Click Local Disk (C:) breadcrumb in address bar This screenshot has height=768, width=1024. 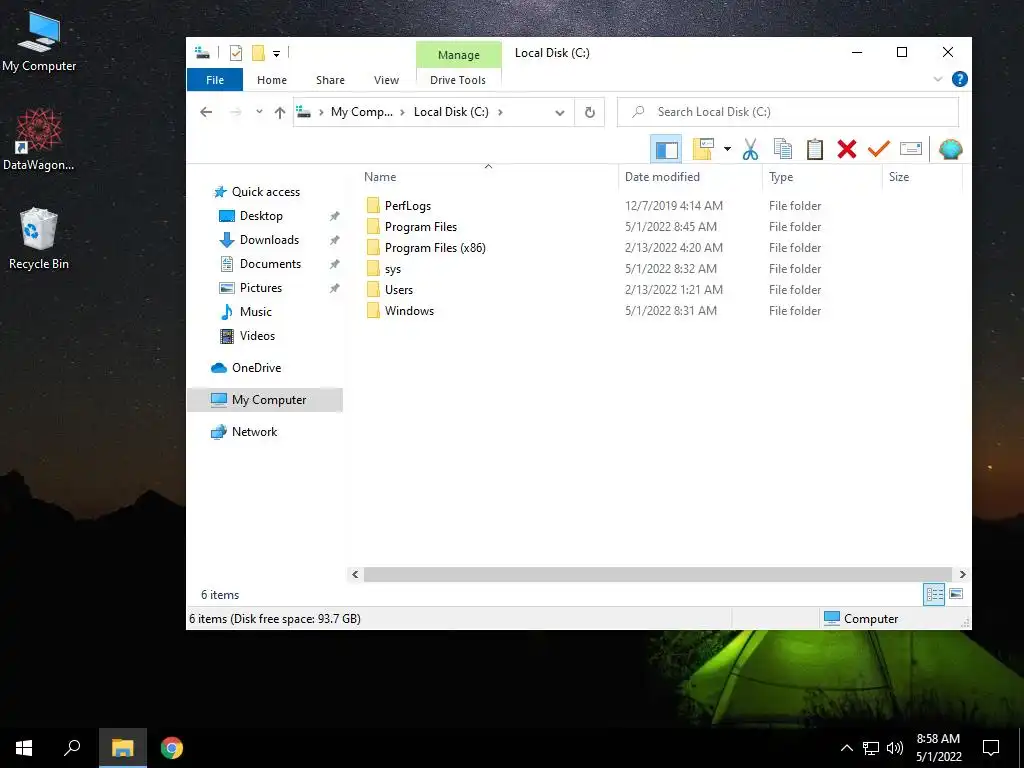tap(451, 112)
